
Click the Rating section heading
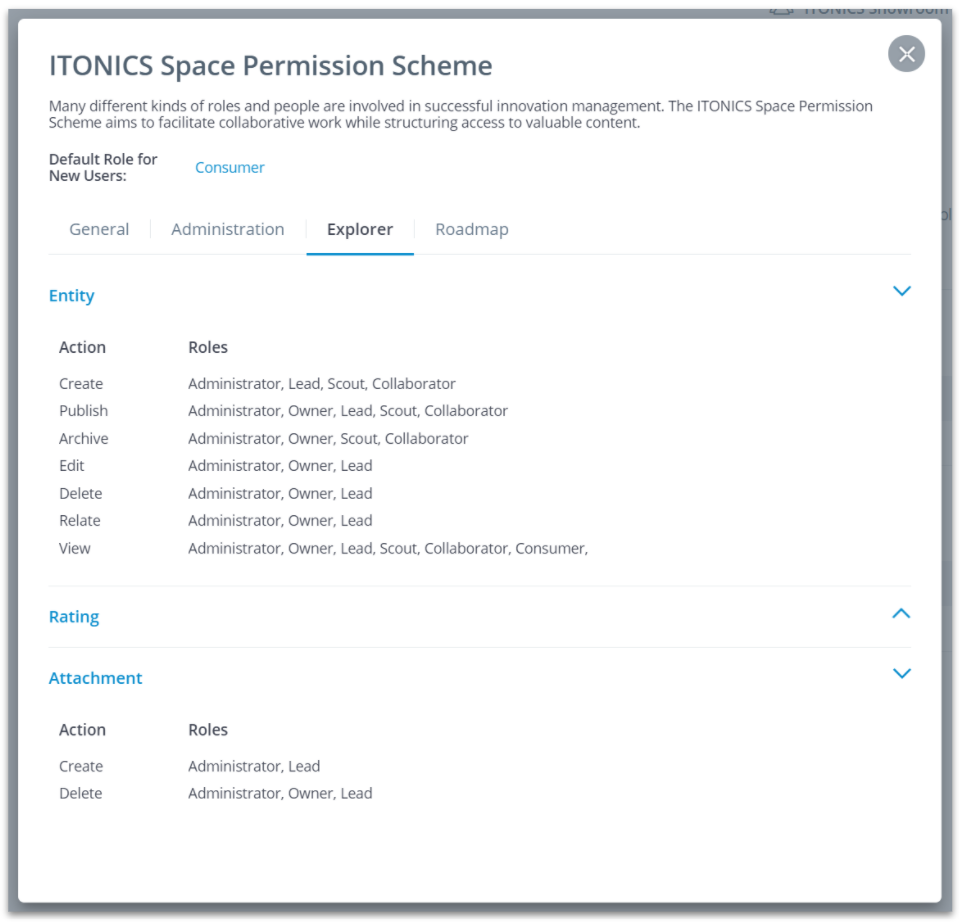74,617
